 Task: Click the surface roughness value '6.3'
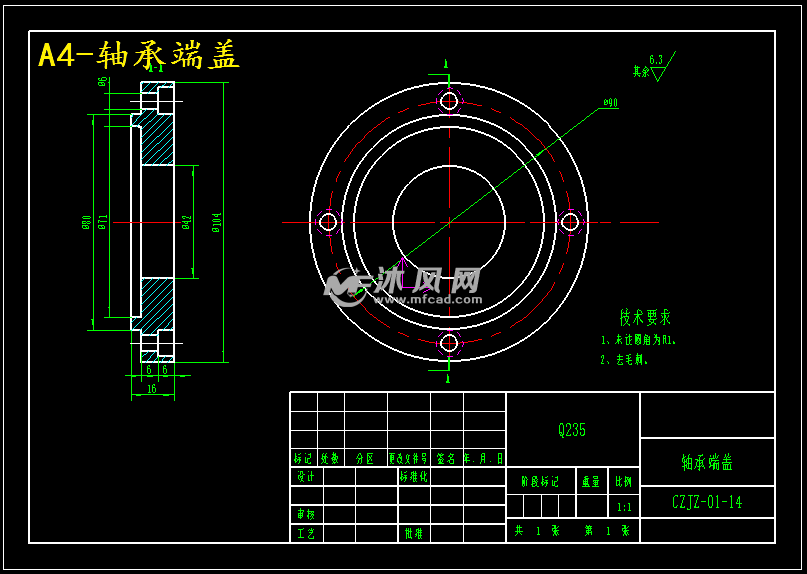(x=656, y=60)
